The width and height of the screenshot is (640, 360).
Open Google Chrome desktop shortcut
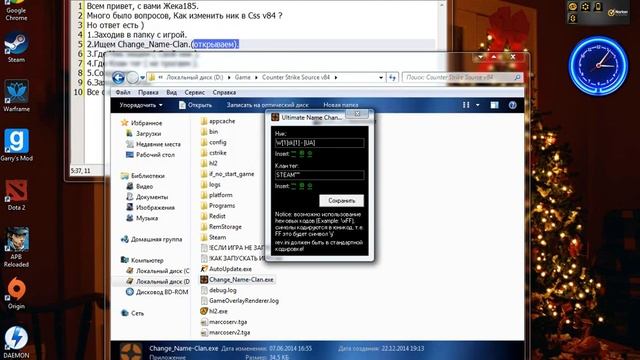pyautogui.click(x=16, y=10)
